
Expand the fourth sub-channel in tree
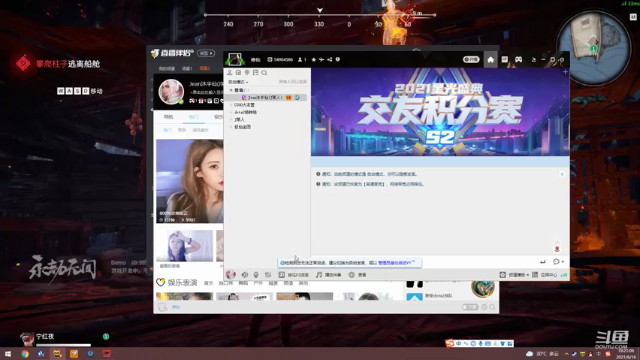(x=231, y=120)
